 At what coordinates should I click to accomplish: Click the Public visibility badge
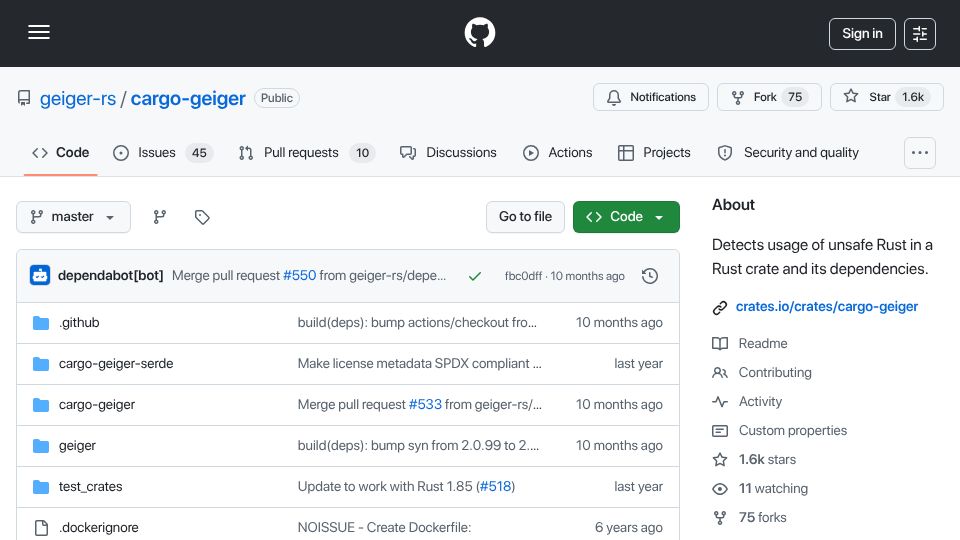277,99
